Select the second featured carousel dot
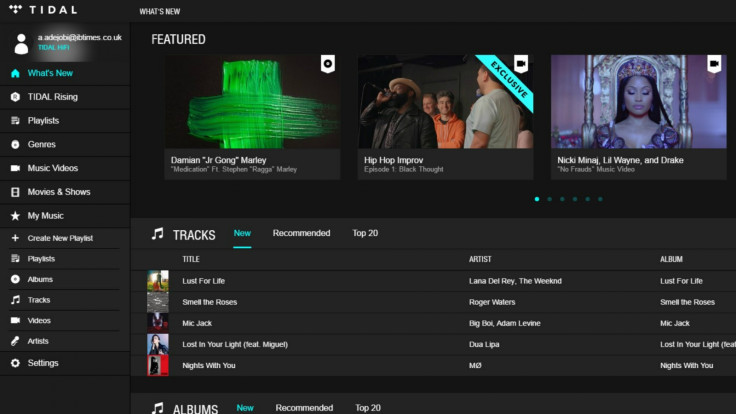This screenshot has height=414, width=736. click(550, 199)
